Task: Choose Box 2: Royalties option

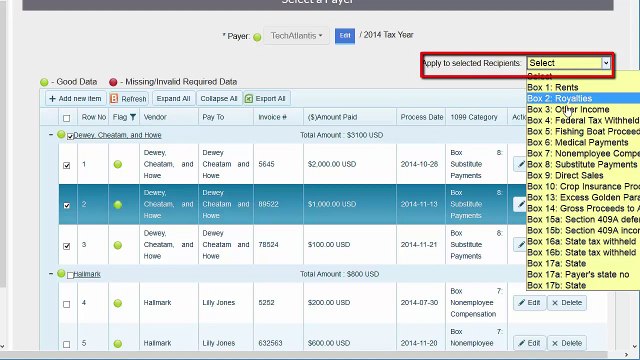Action: pos(583,98)
